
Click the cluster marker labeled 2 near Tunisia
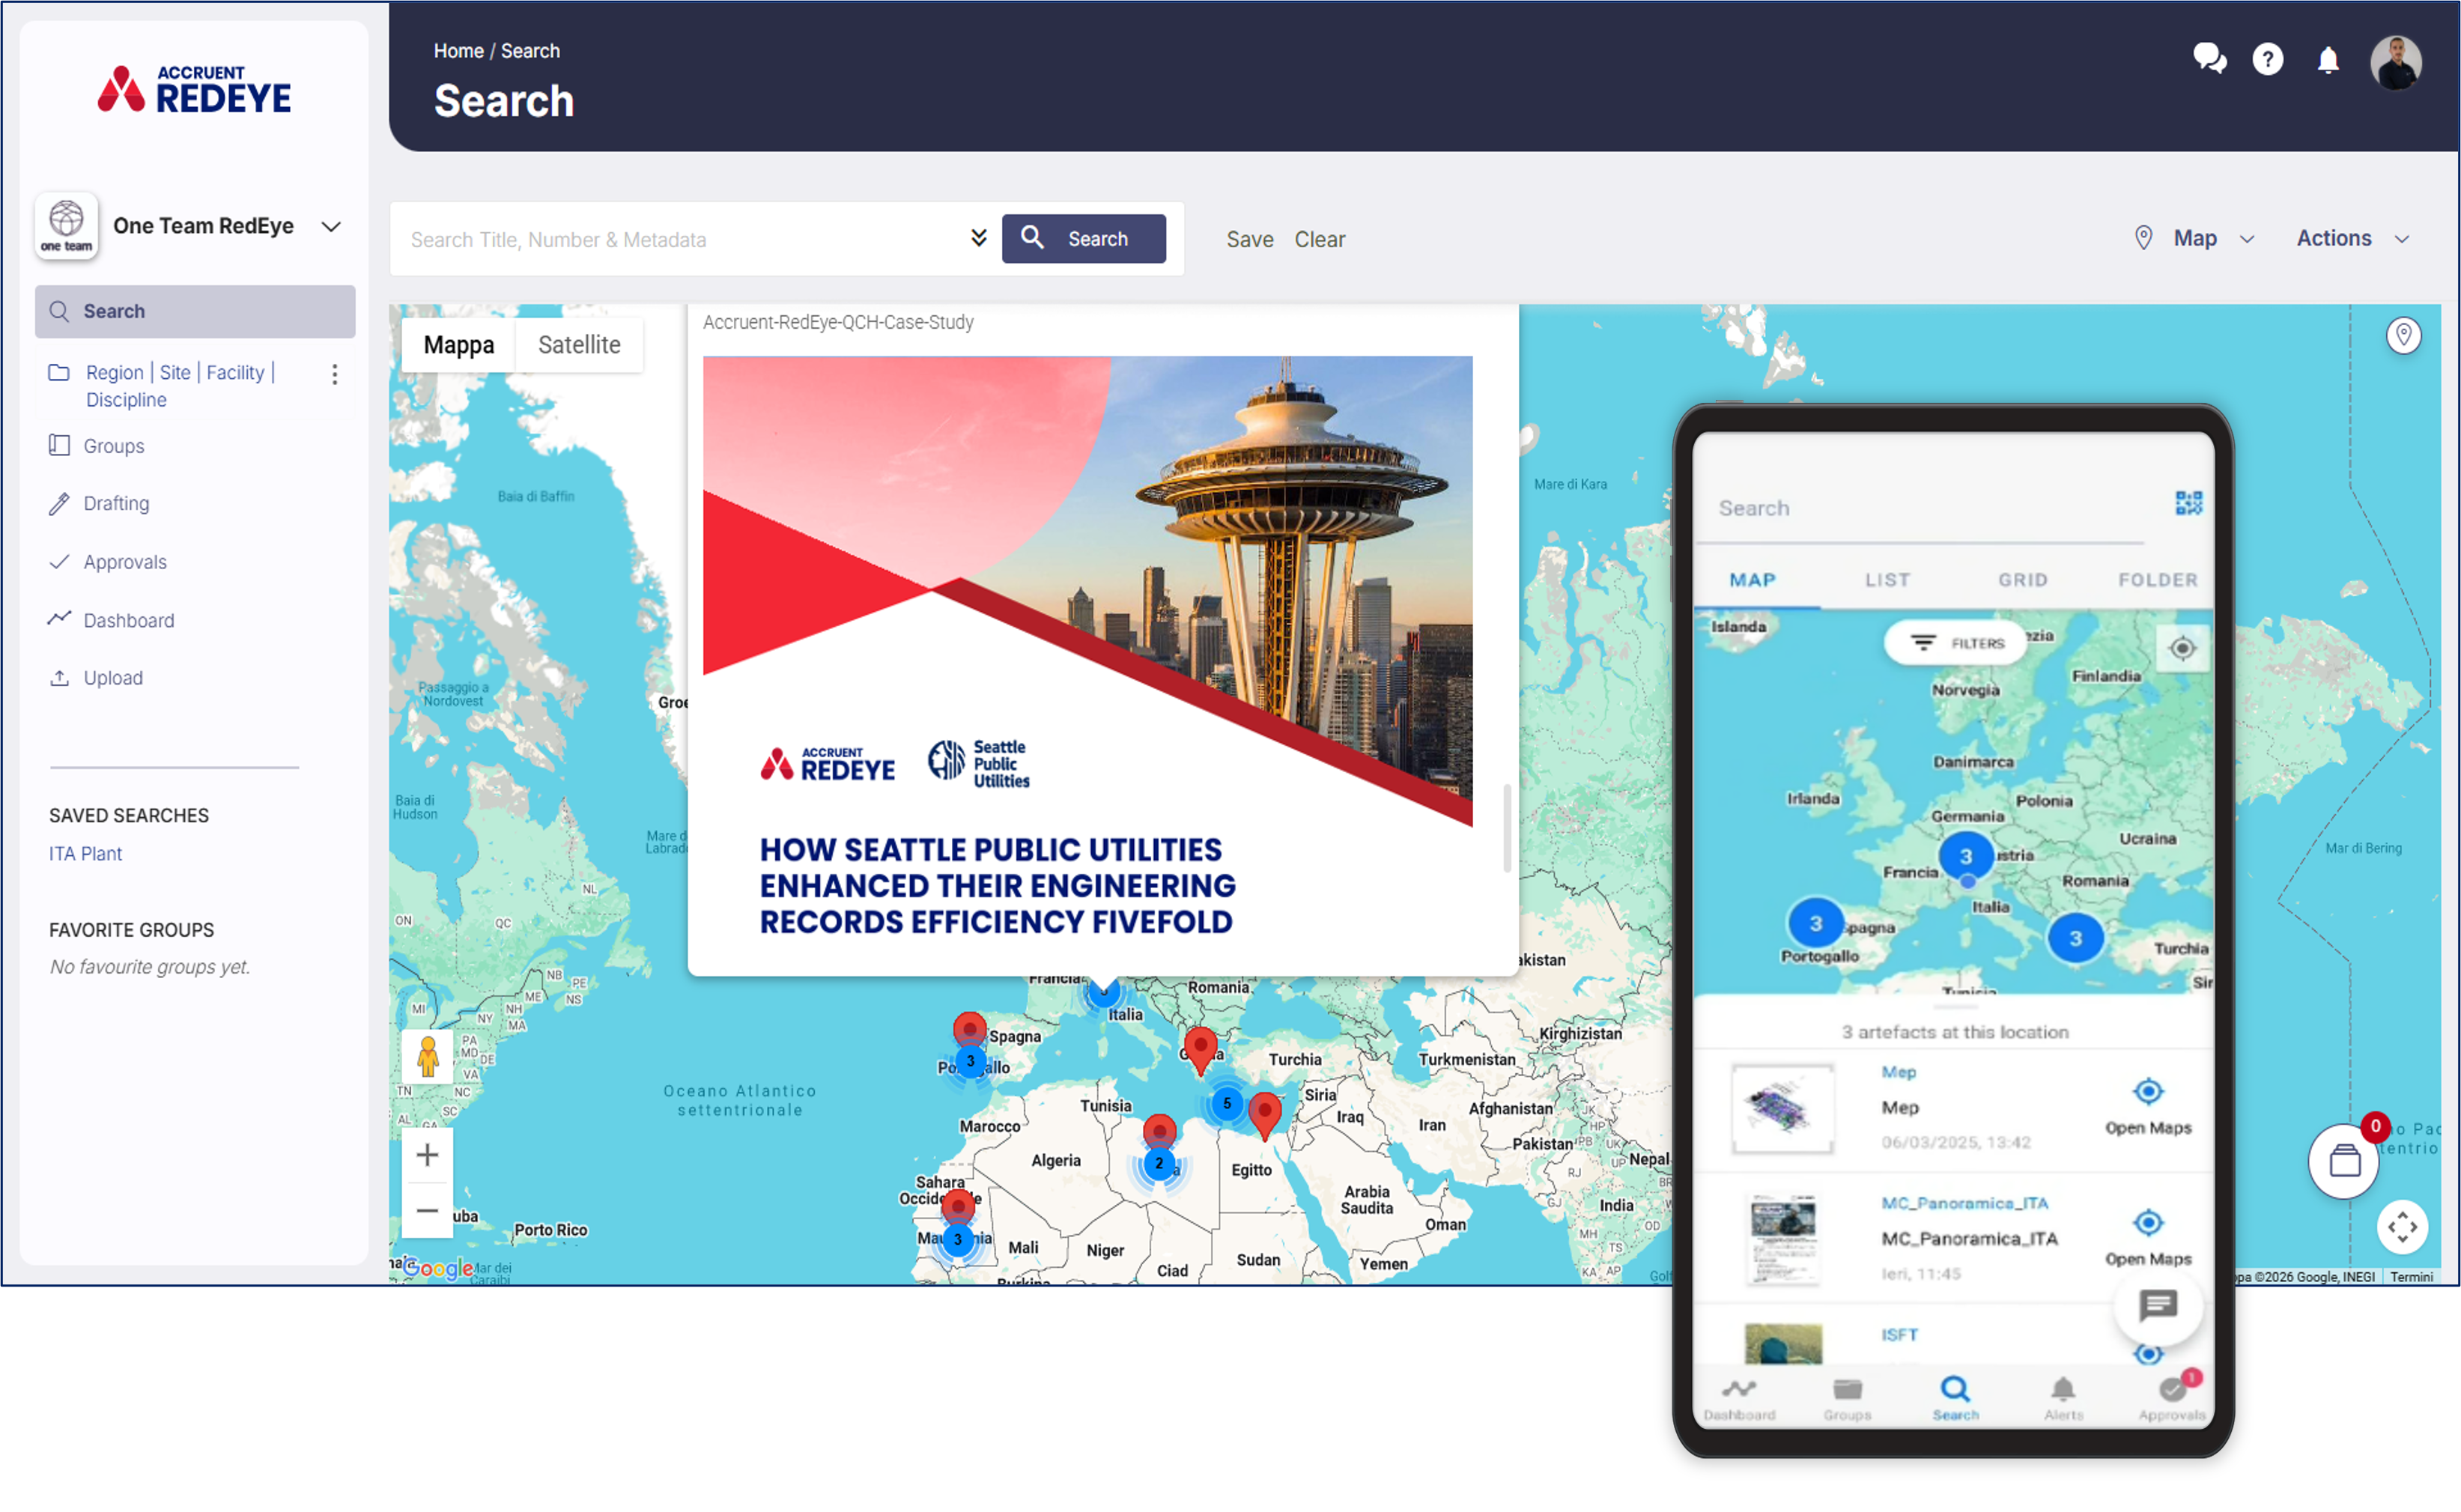click(1158, 1163)
